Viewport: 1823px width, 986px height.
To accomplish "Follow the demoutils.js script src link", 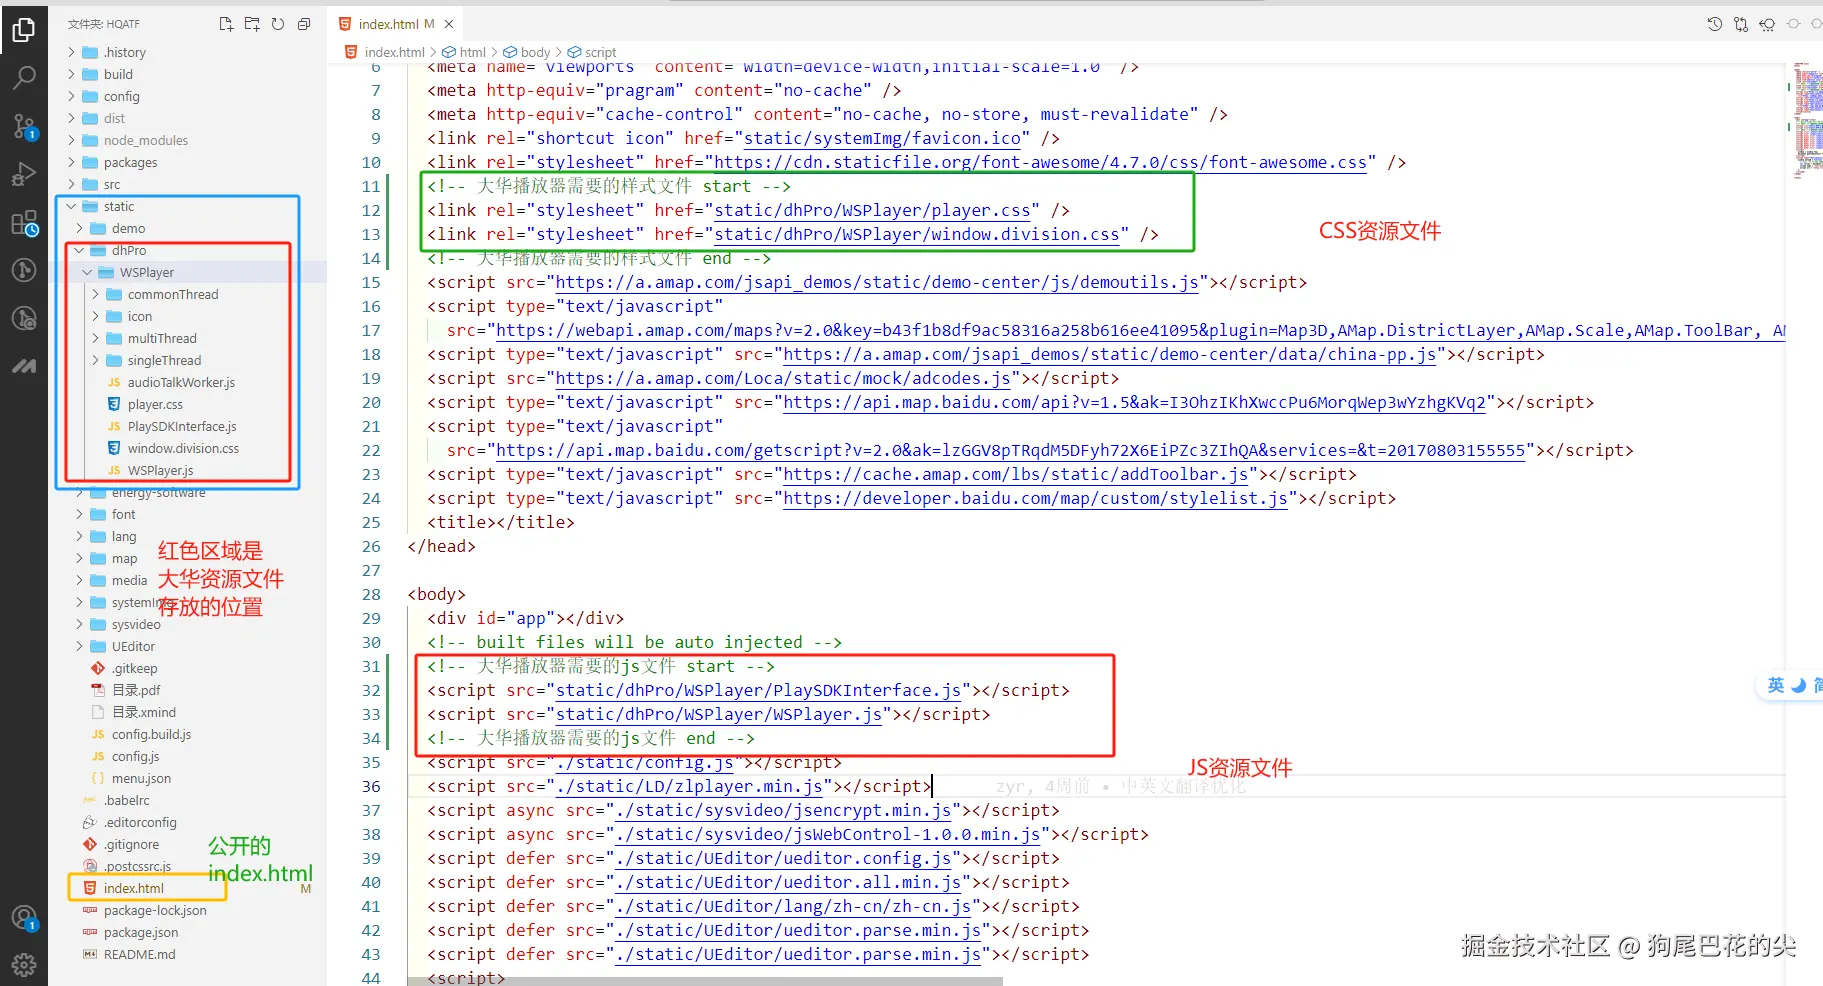I will click(877, 282).
